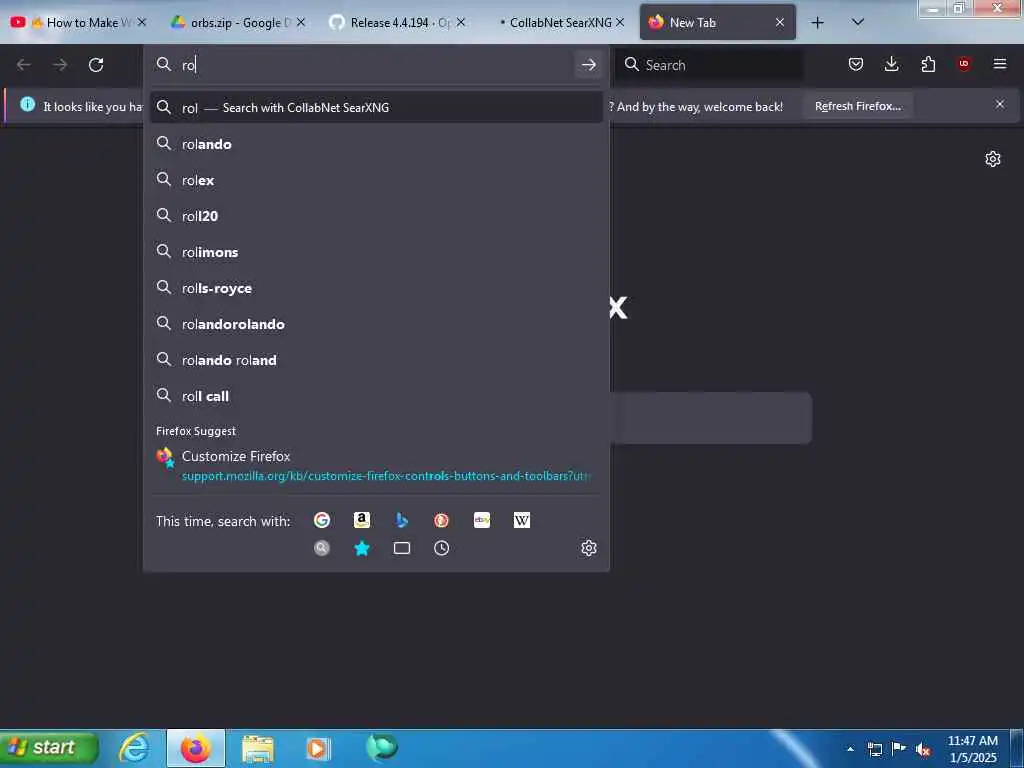Reload the current page
The image size is (1024, 768).
(96, 65)
